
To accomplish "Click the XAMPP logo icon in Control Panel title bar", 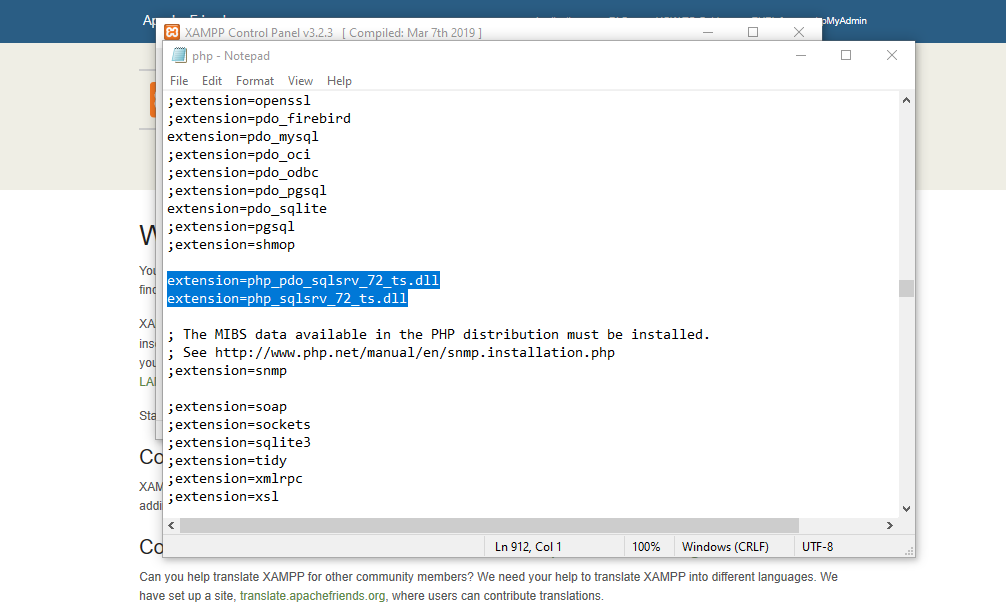I will click(x=172, y=32).
